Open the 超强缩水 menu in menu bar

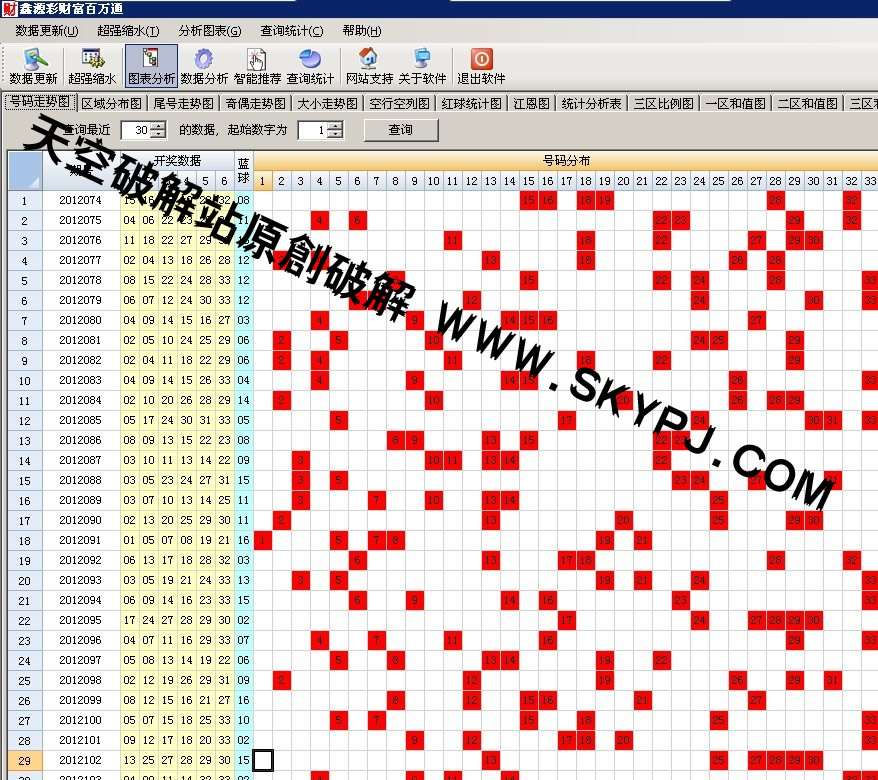click(128, 31)
